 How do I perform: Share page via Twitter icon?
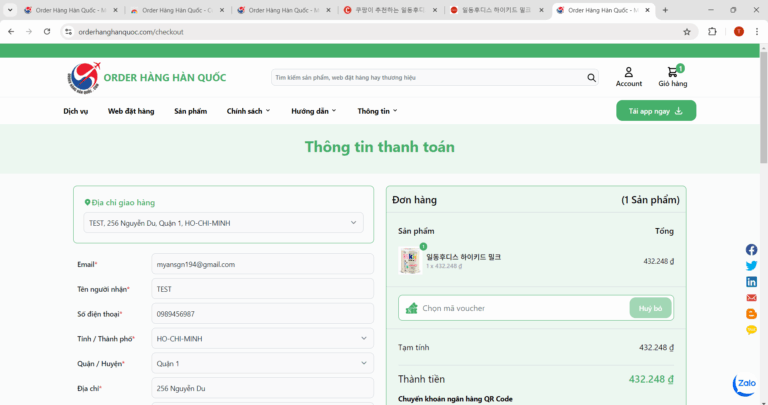pyautogui.click(x=751, y=266)
